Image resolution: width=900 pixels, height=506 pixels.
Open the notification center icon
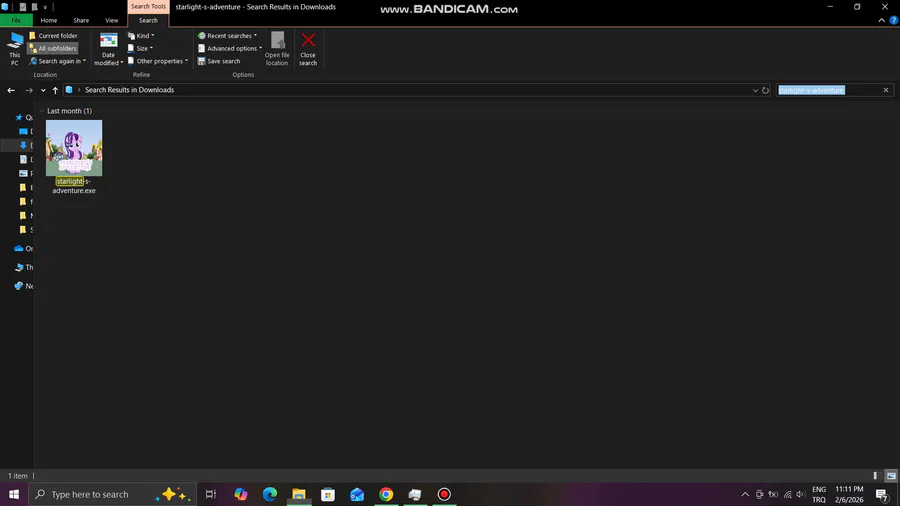(x=883, y=494)
